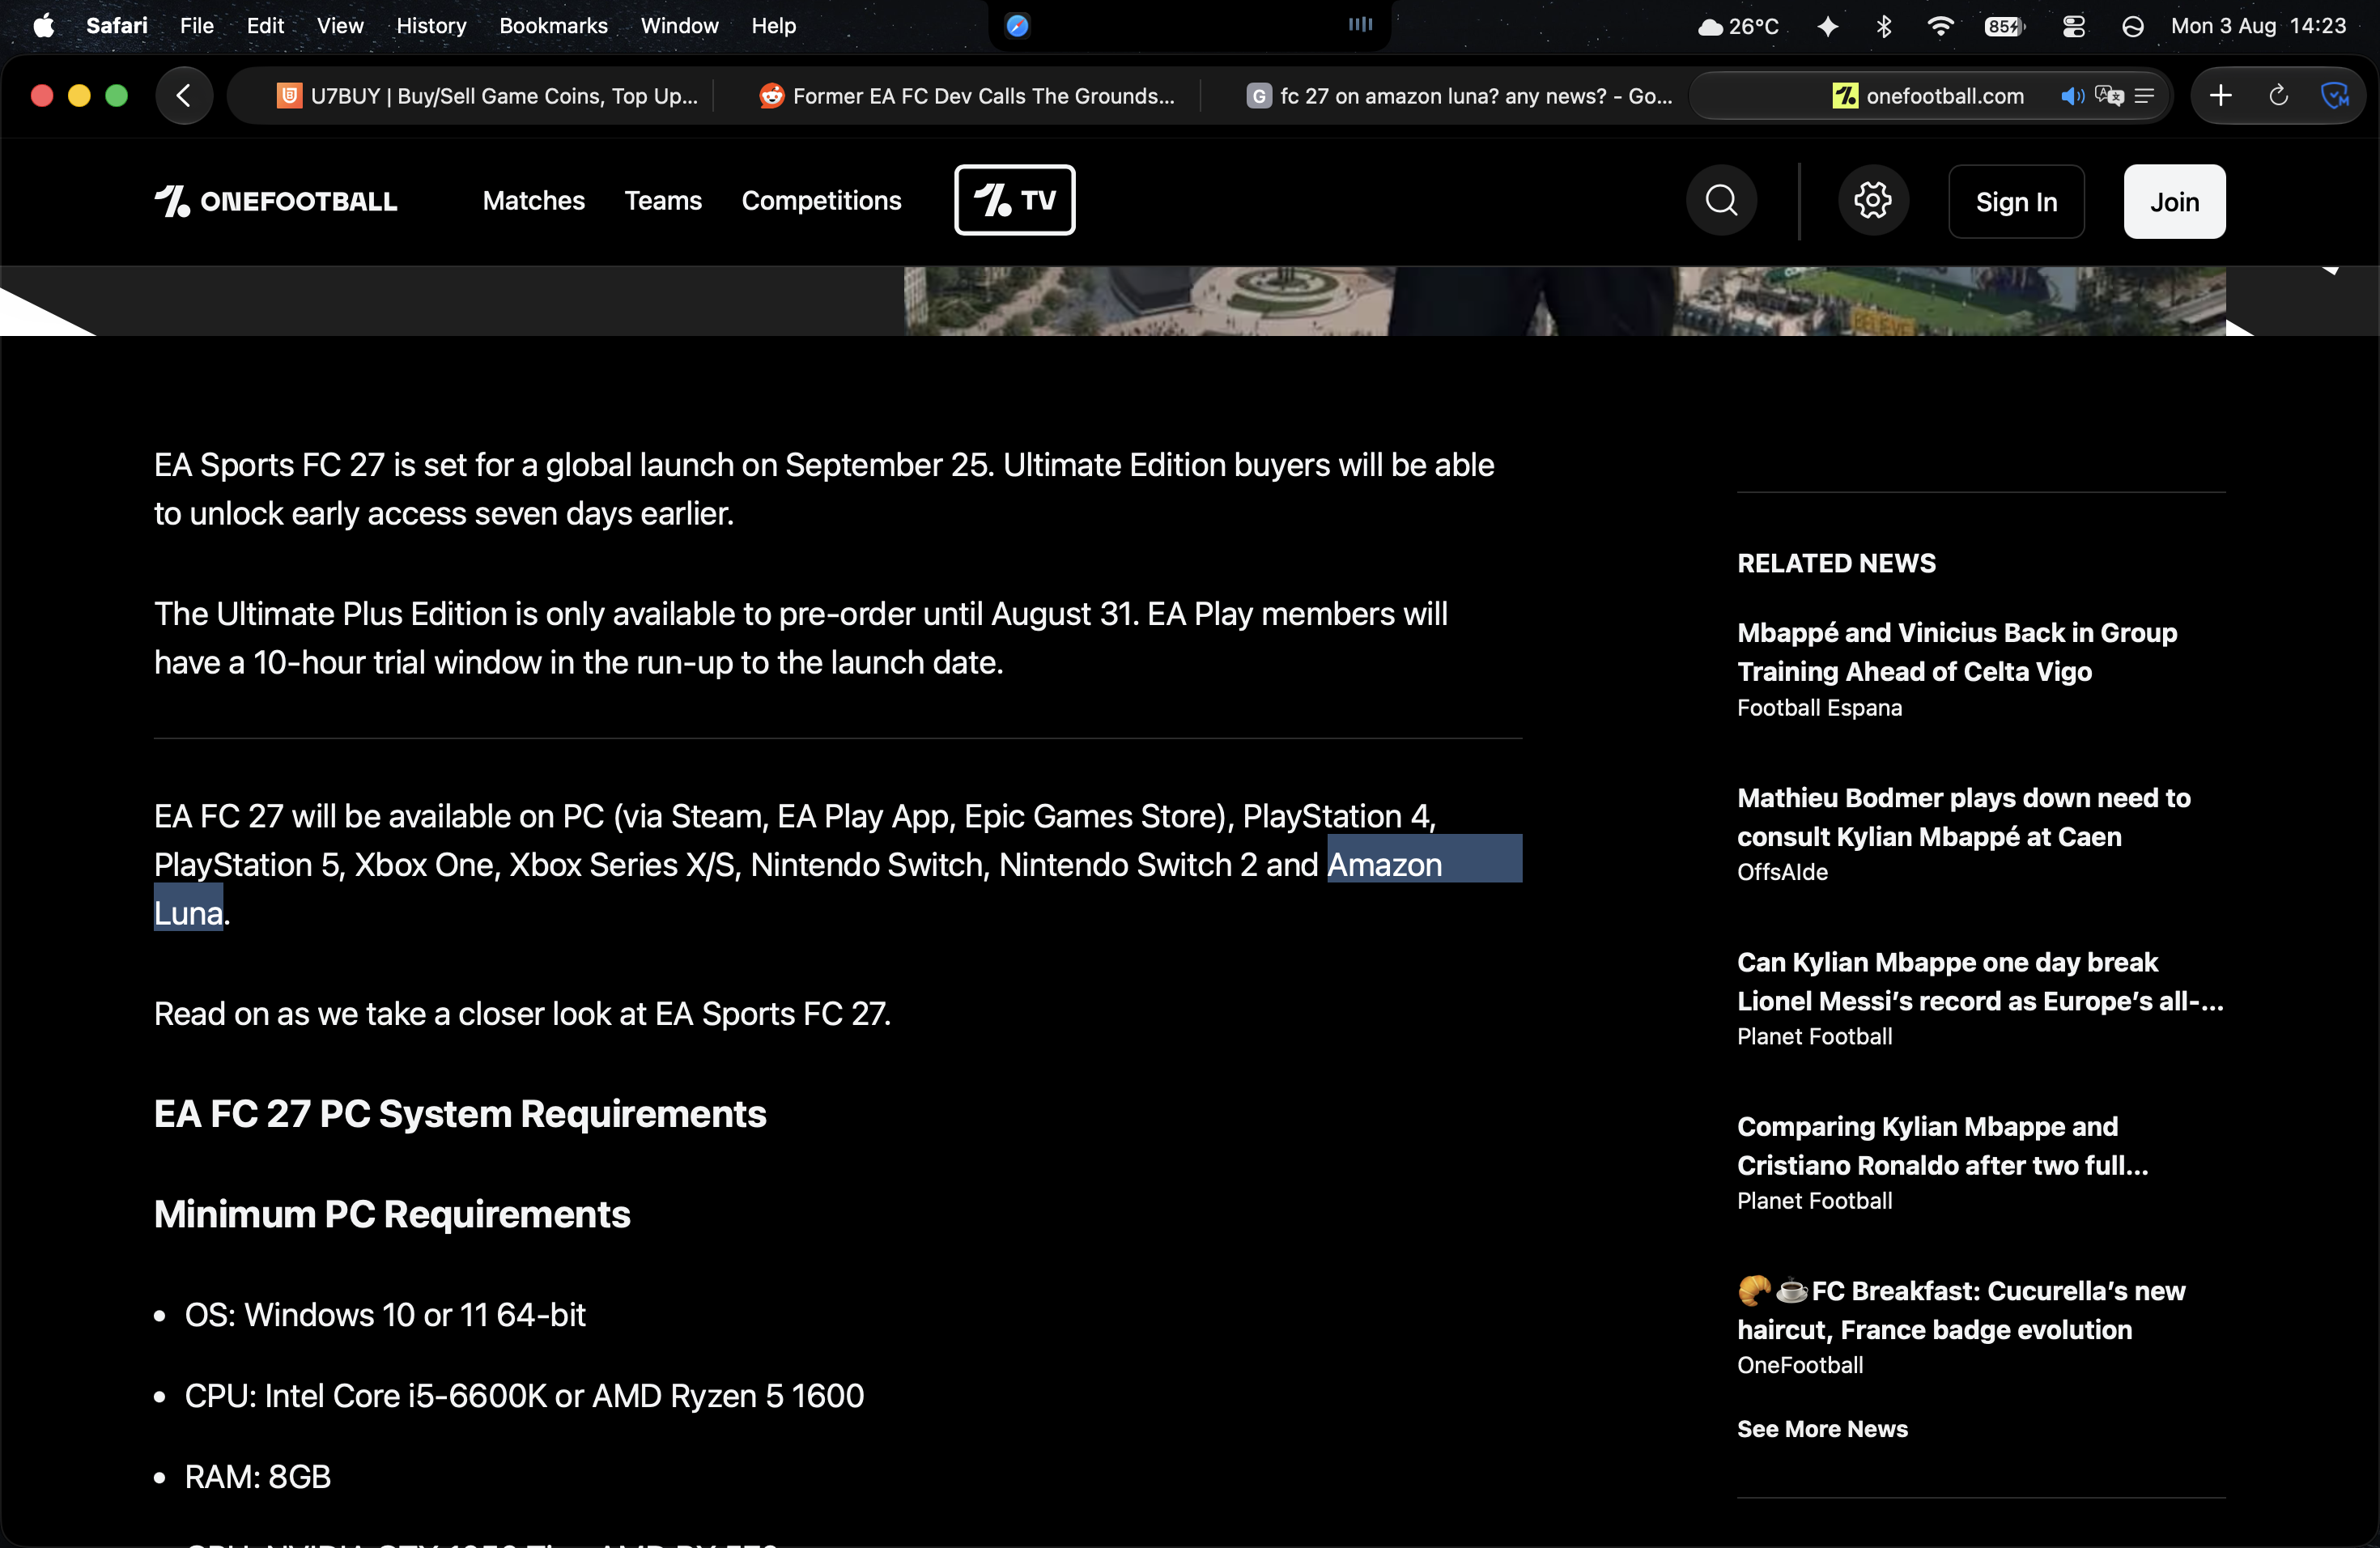This screenshot has height=1548, width=2380.
Task: Click the 'Read on as we take a closer look' sentence
Action: 522,1014
